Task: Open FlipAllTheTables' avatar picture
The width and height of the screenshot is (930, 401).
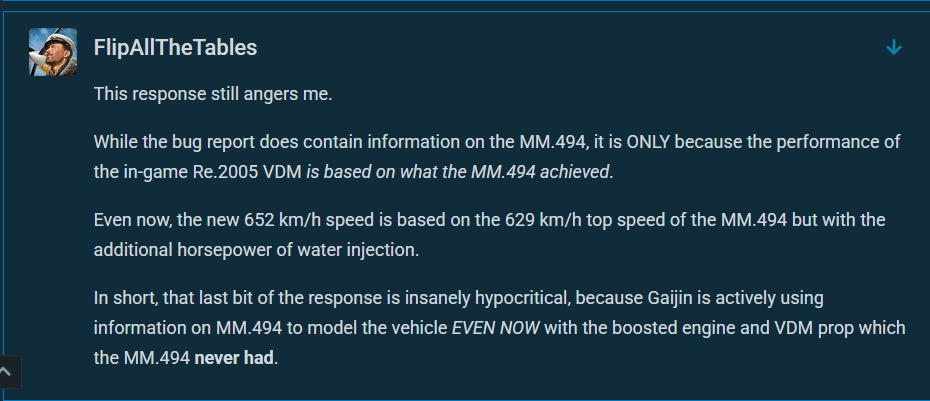Action: pos(53,50)
